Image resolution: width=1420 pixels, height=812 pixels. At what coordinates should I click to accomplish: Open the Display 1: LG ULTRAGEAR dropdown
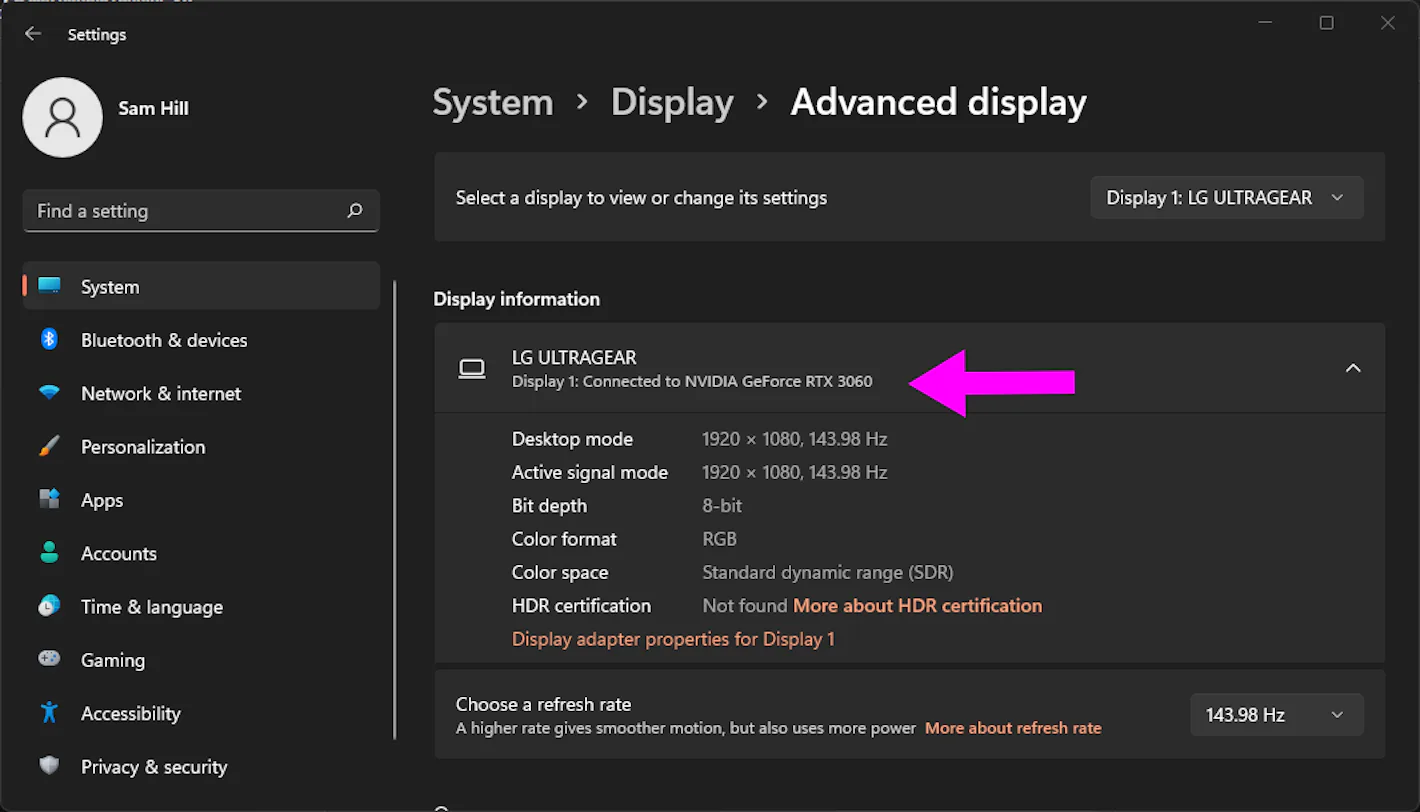pos(1227,198)
